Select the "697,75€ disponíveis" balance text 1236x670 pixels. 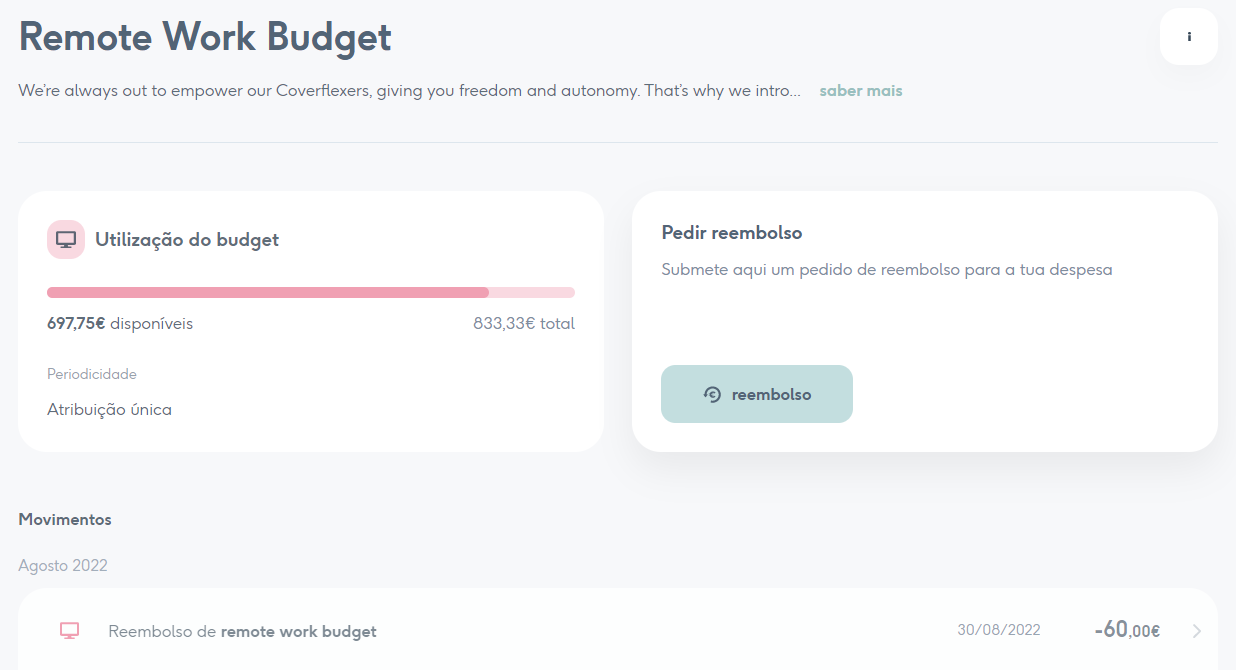click(119, 323)
